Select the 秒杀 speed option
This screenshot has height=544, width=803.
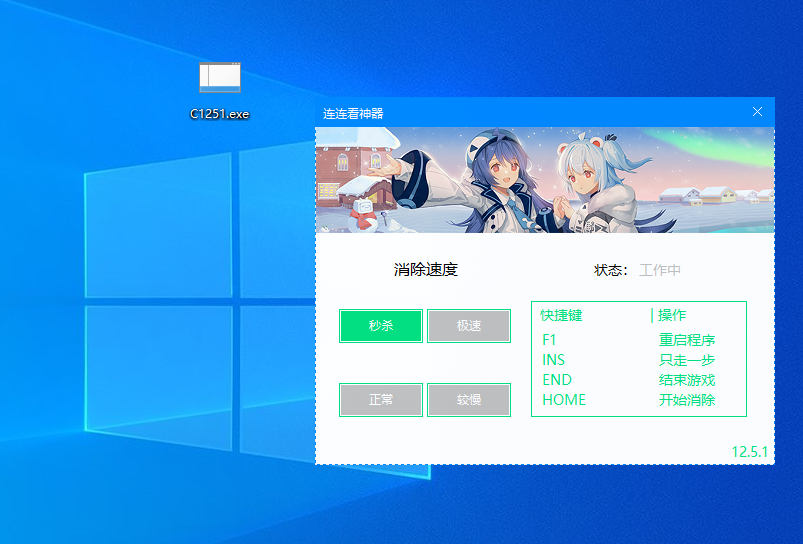381,326
